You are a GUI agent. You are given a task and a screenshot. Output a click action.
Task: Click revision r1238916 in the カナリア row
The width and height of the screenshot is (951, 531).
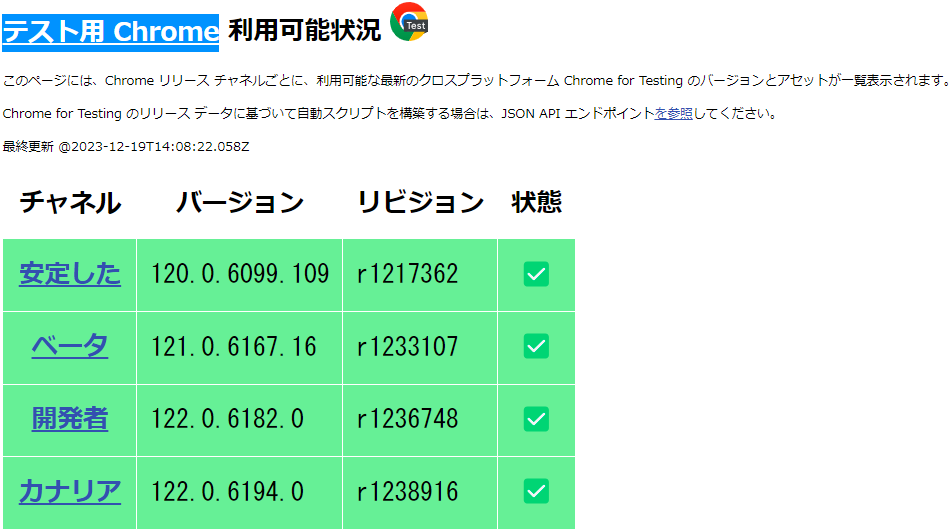tap(408, 491)
